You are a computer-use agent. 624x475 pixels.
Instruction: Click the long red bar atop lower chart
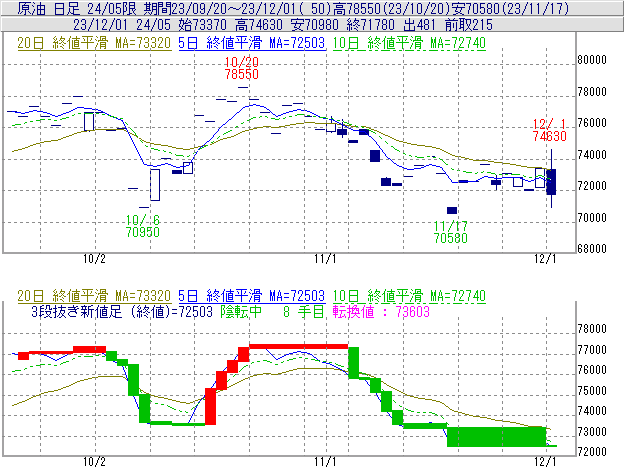298,346
